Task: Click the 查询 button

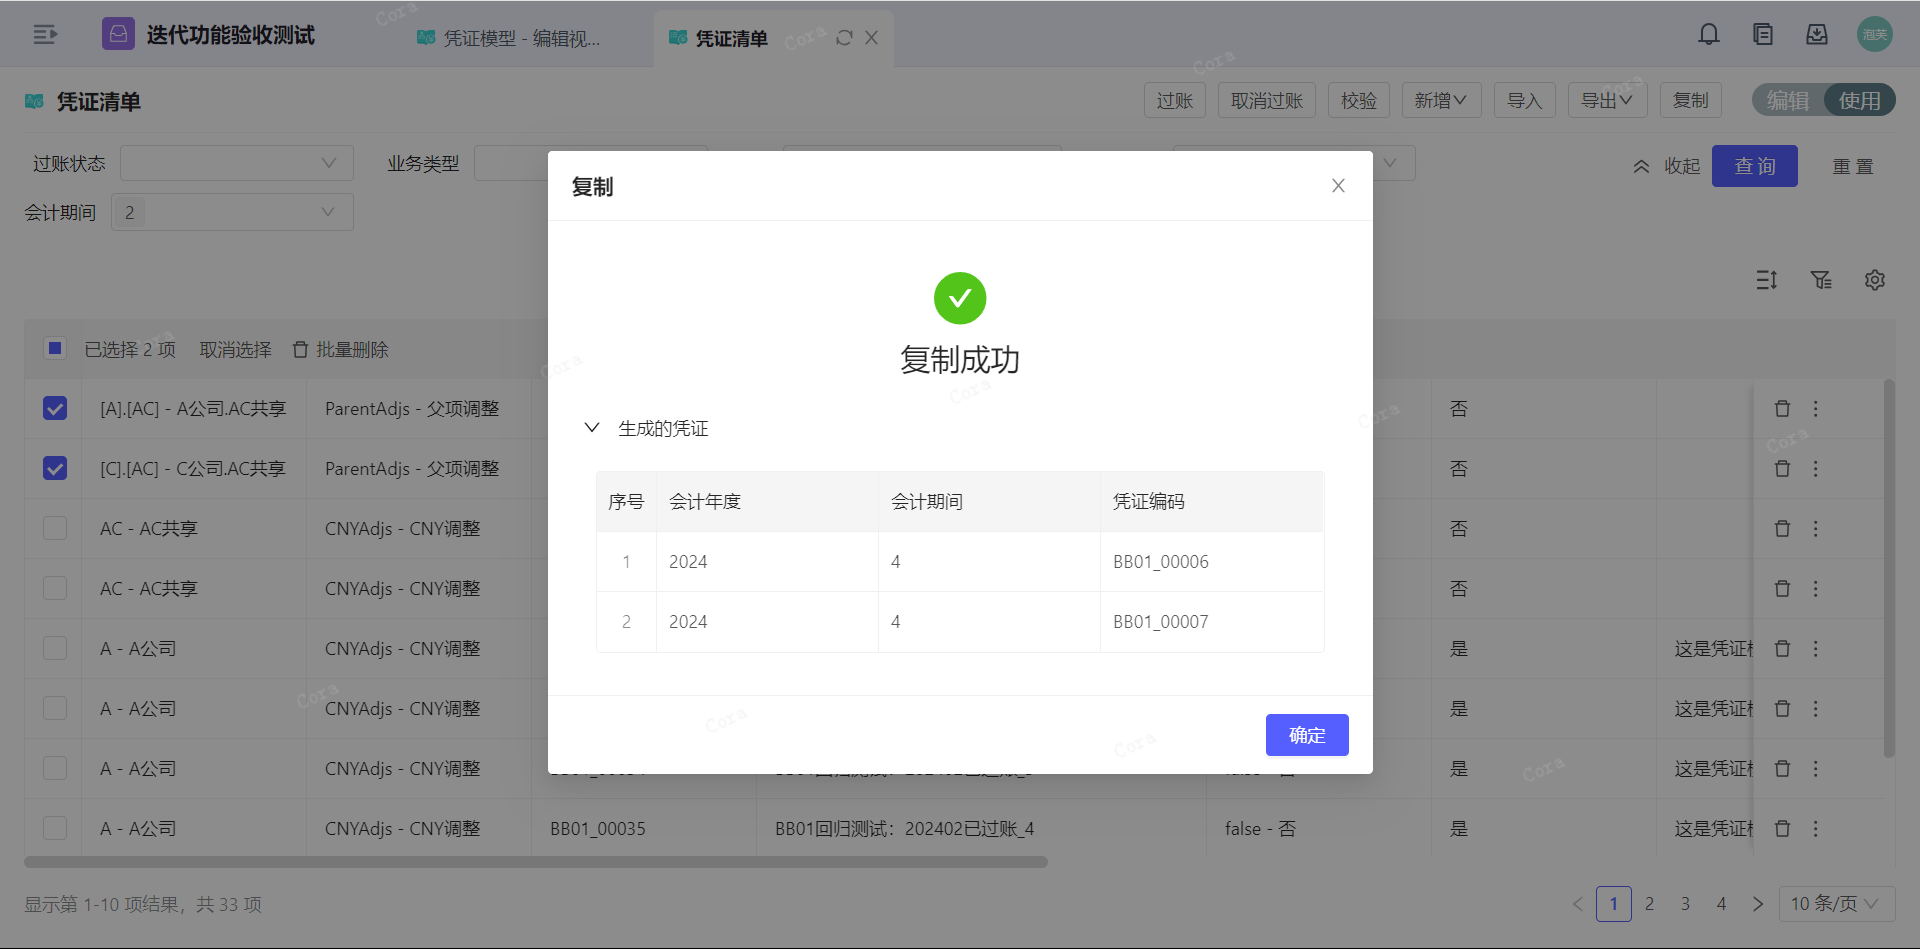Action: [1754, 166]
